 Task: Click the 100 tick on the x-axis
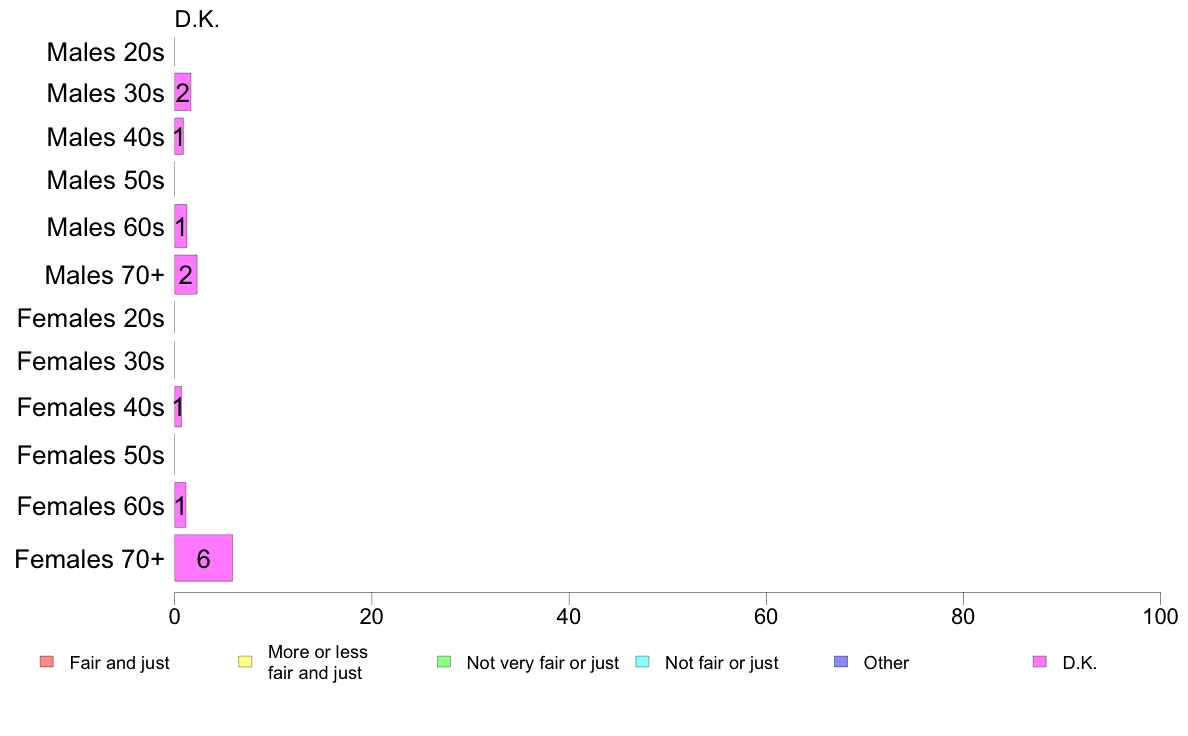[1160, 616]
